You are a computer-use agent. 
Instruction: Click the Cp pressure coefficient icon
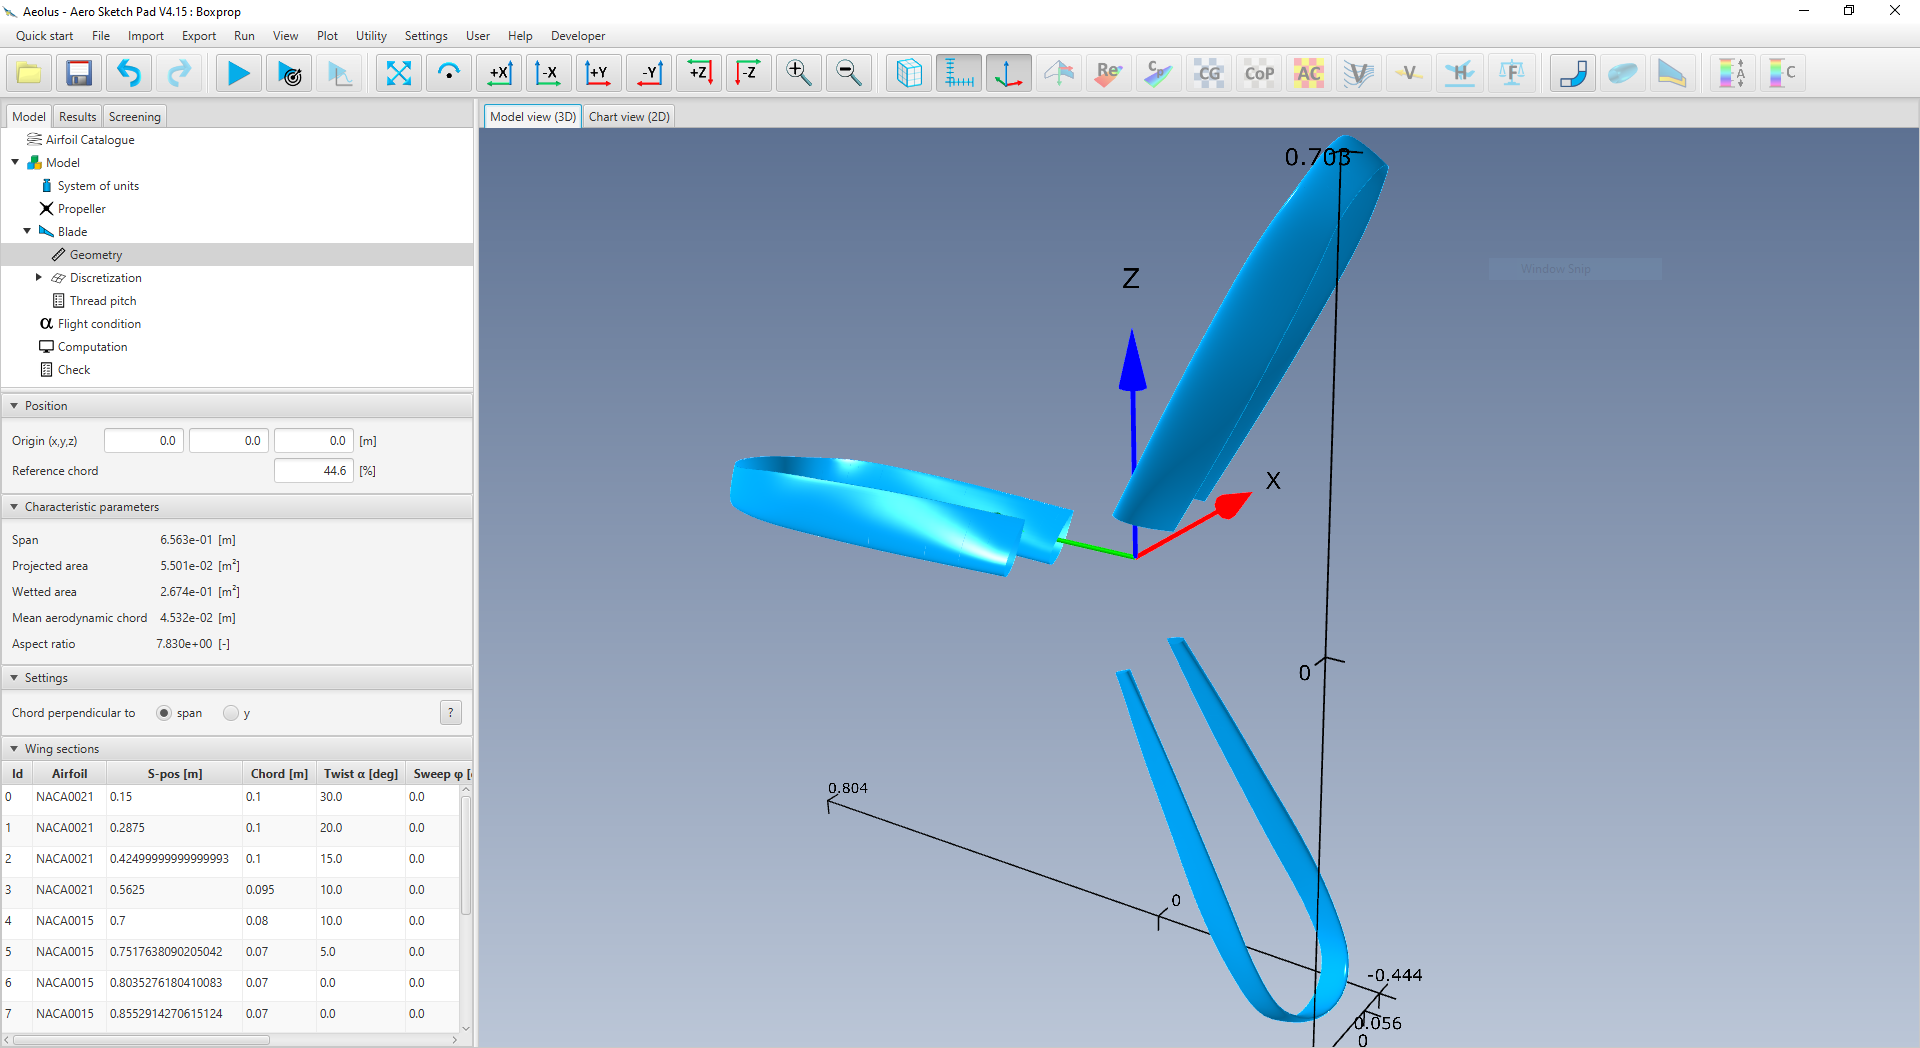tap(1158, 72)
